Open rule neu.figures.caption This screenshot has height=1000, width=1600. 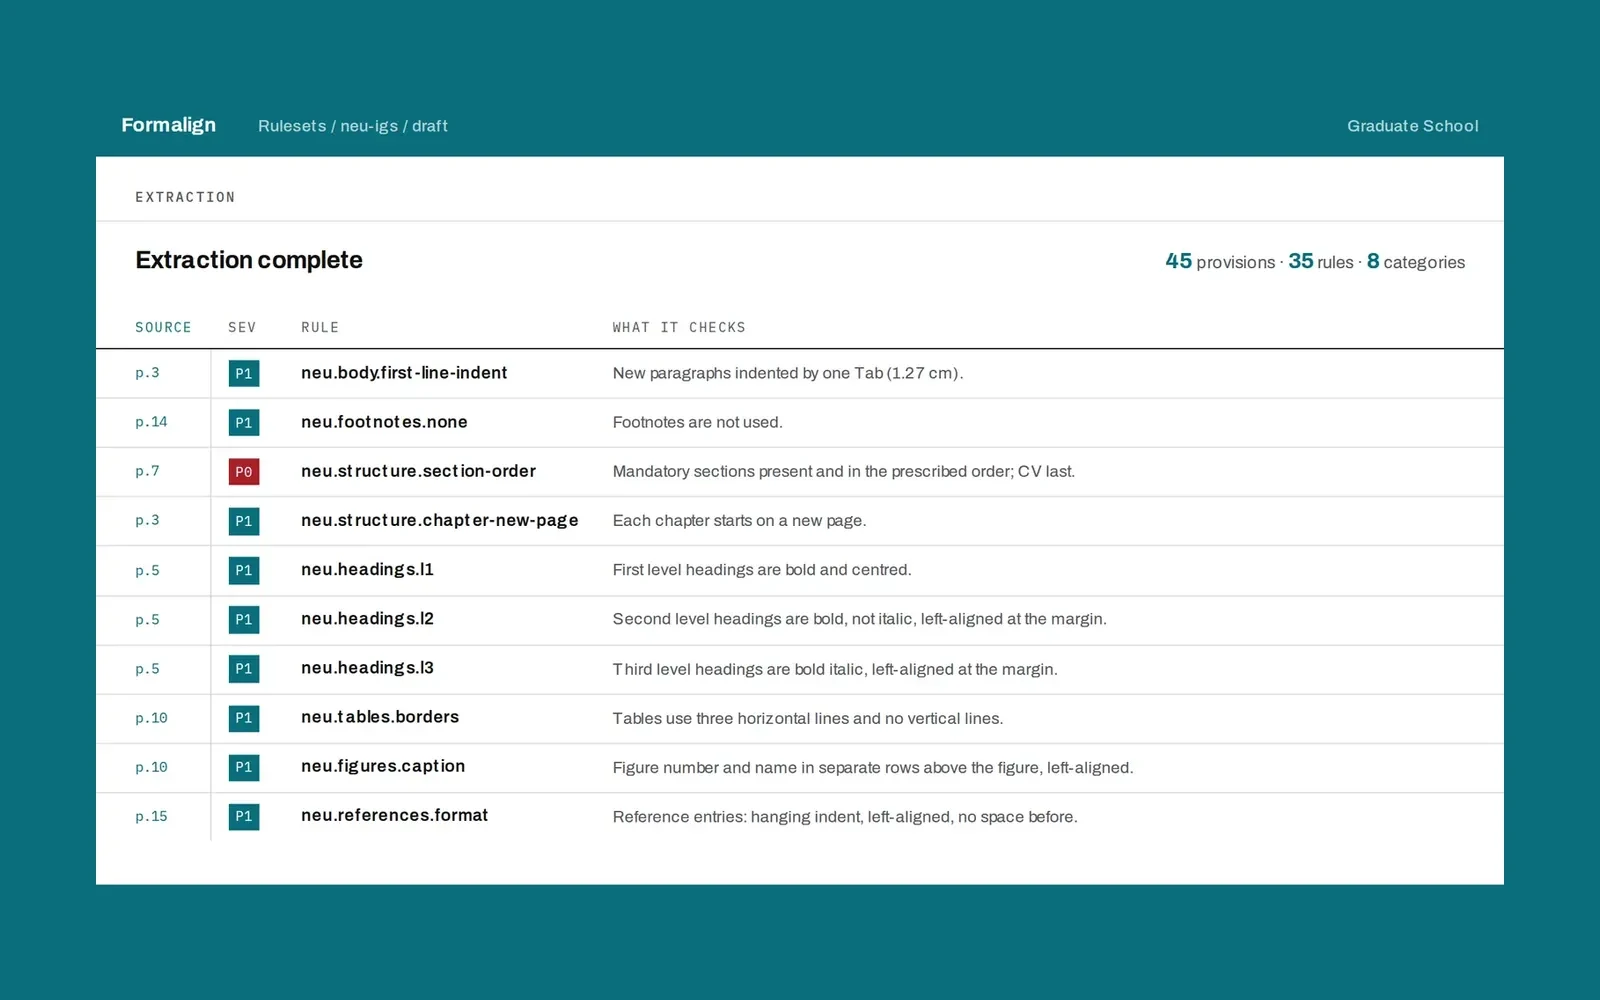point(383,767)
